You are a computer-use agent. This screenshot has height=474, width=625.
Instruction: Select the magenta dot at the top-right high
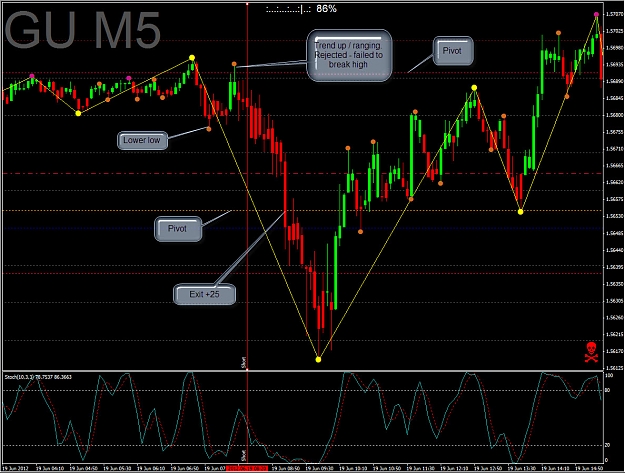(596, 14)
